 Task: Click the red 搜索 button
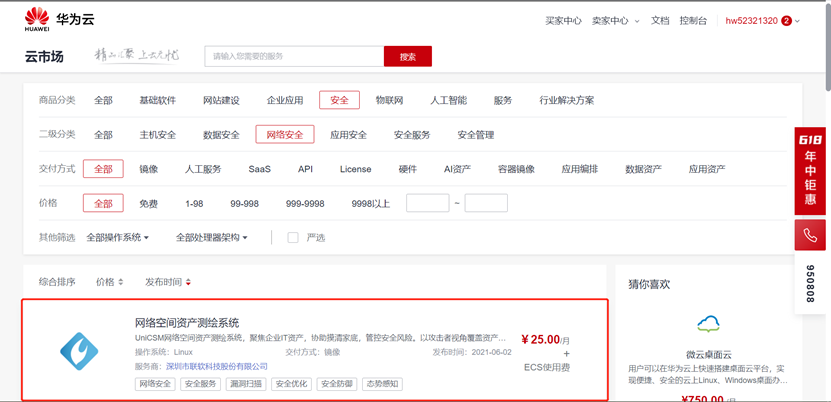coord(407,57)
